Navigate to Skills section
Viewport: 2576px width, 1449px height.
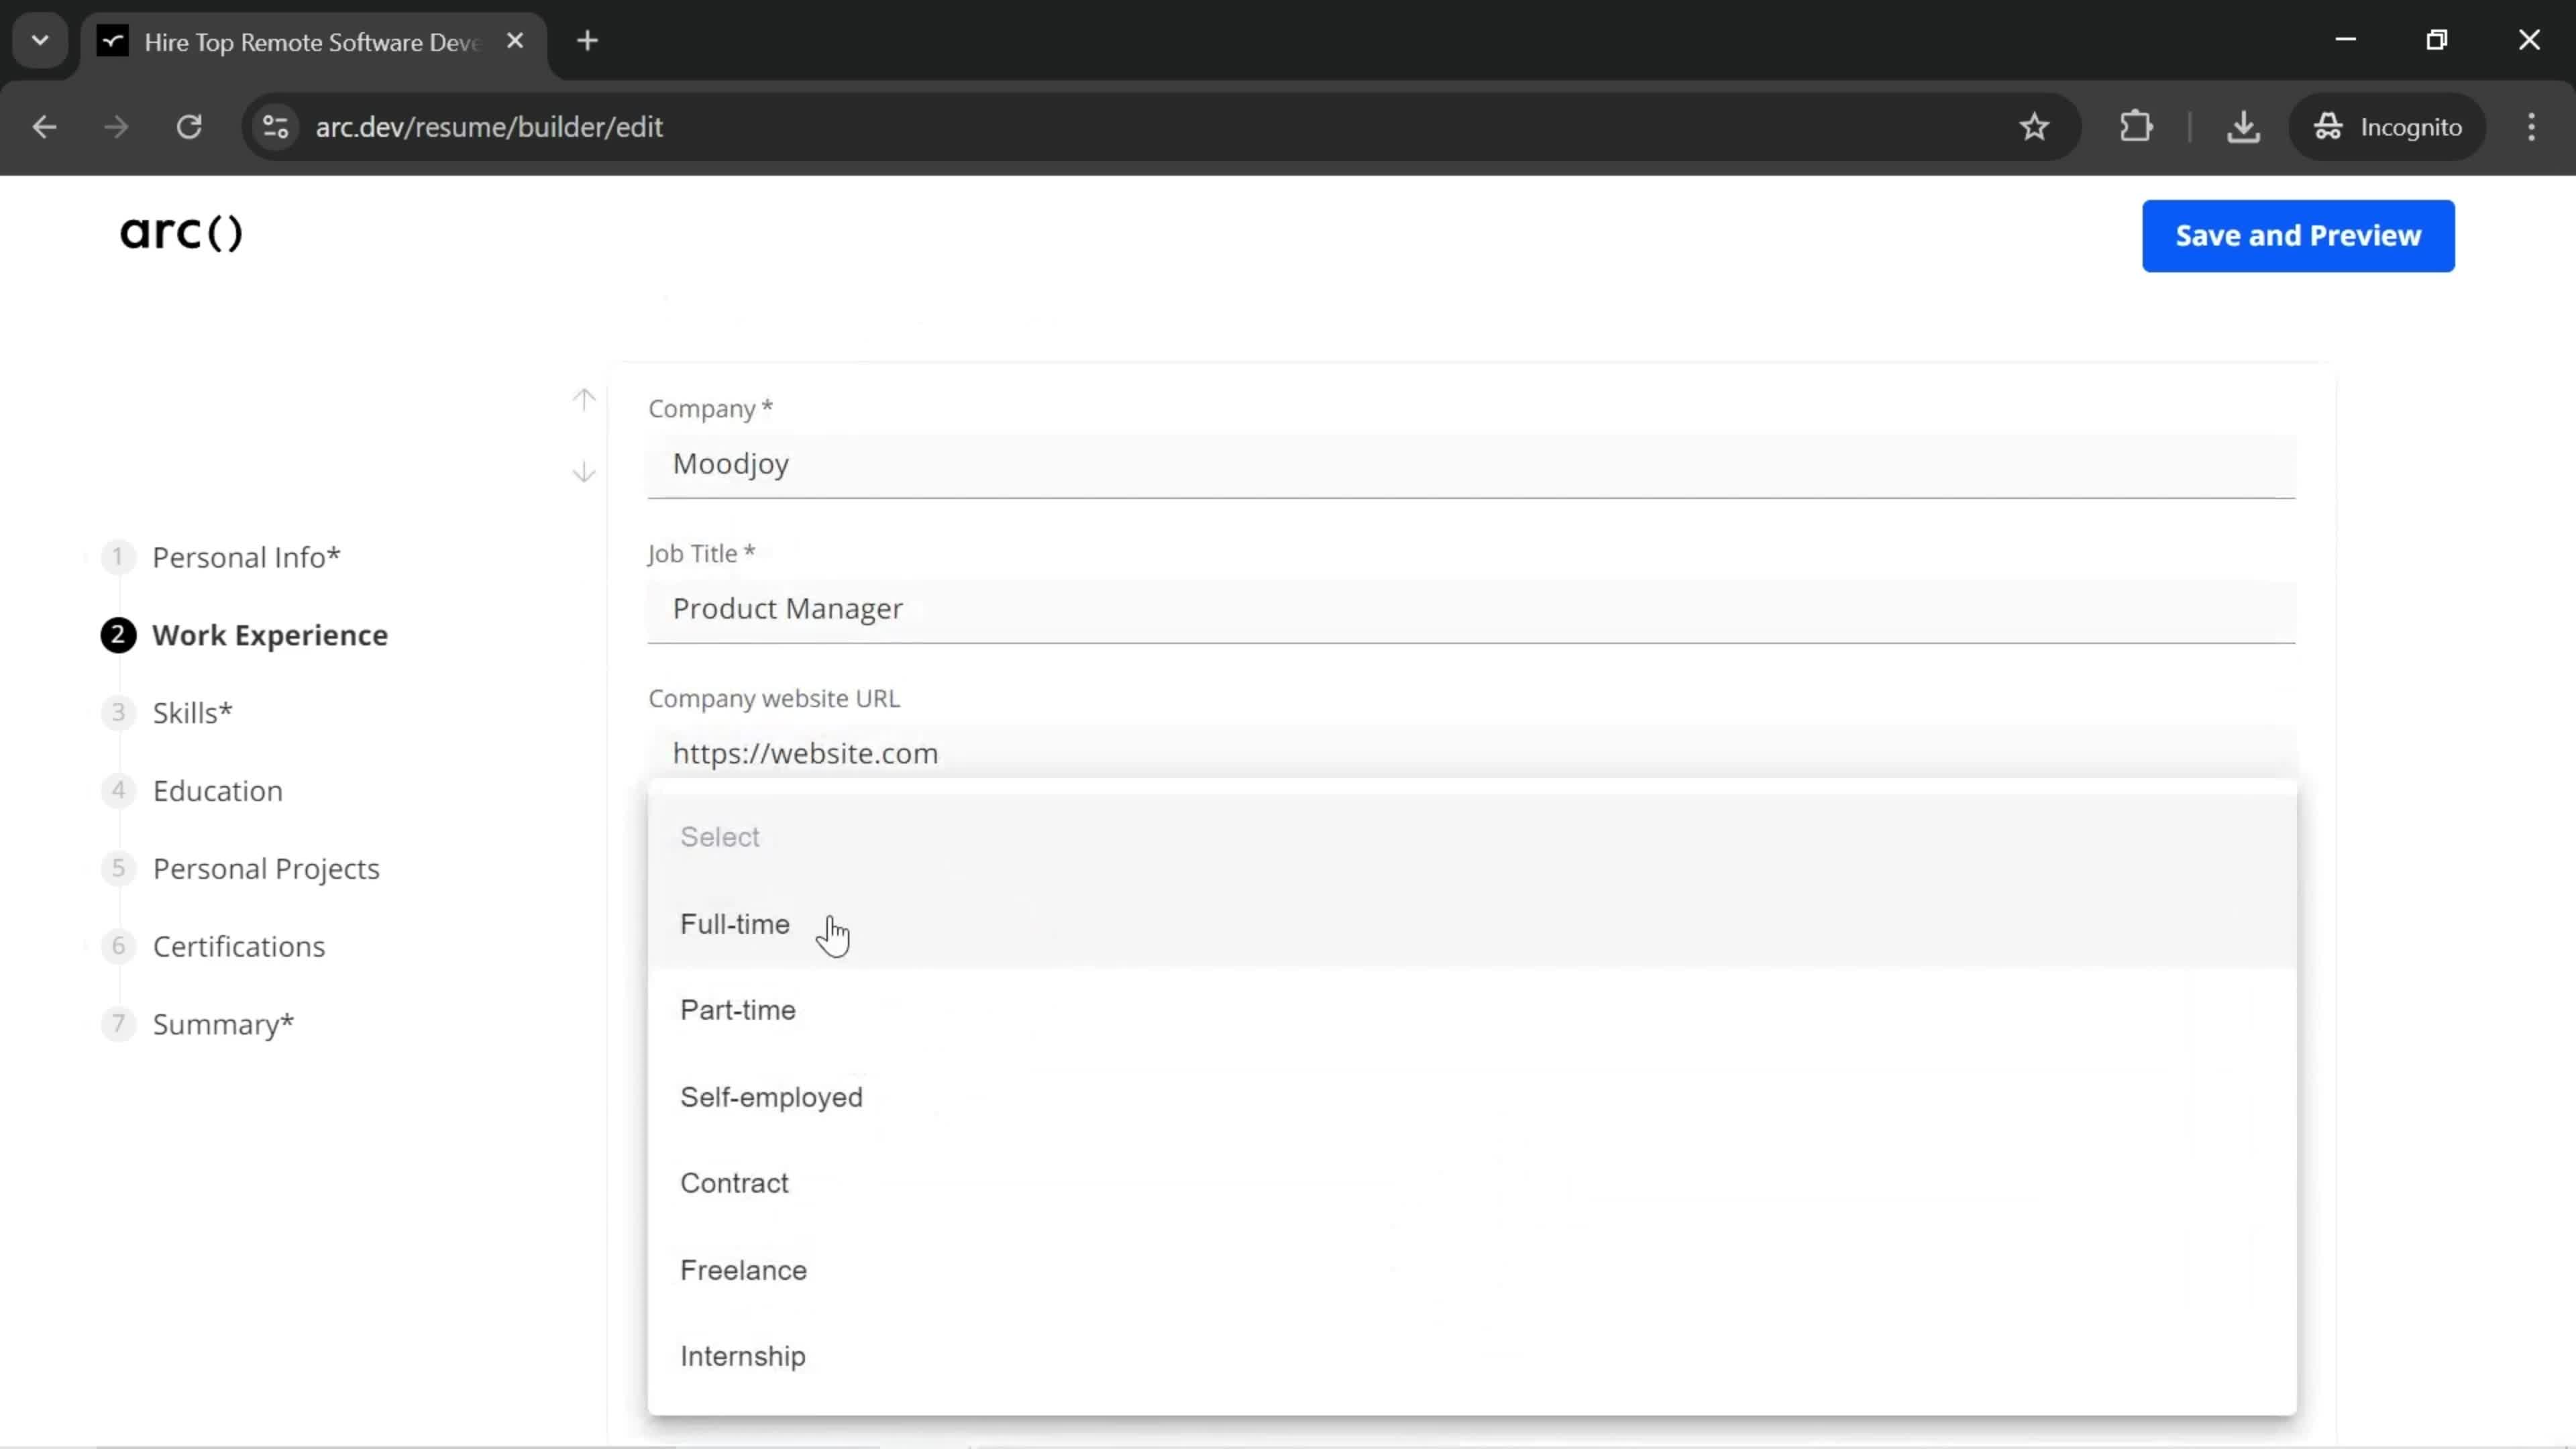[193, 711]
